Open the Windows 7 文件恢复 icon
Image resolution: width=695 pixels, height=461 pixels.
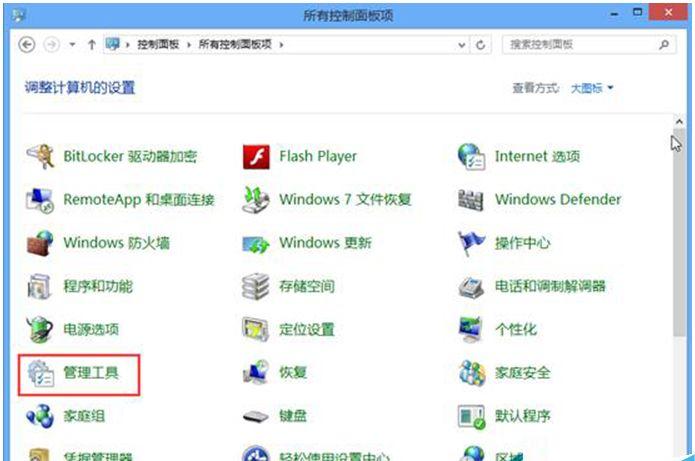[256, 199]
